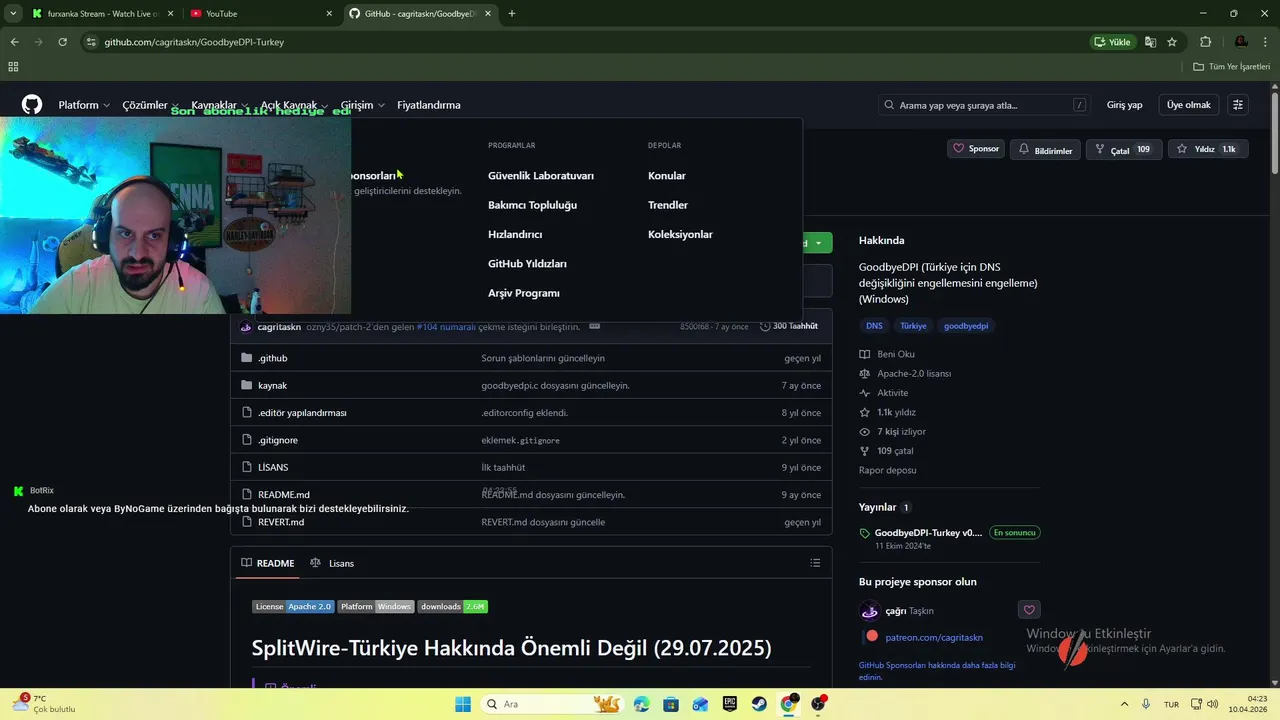Go back with the browser back arrow
1280x720 pixels.
point(14,42)
